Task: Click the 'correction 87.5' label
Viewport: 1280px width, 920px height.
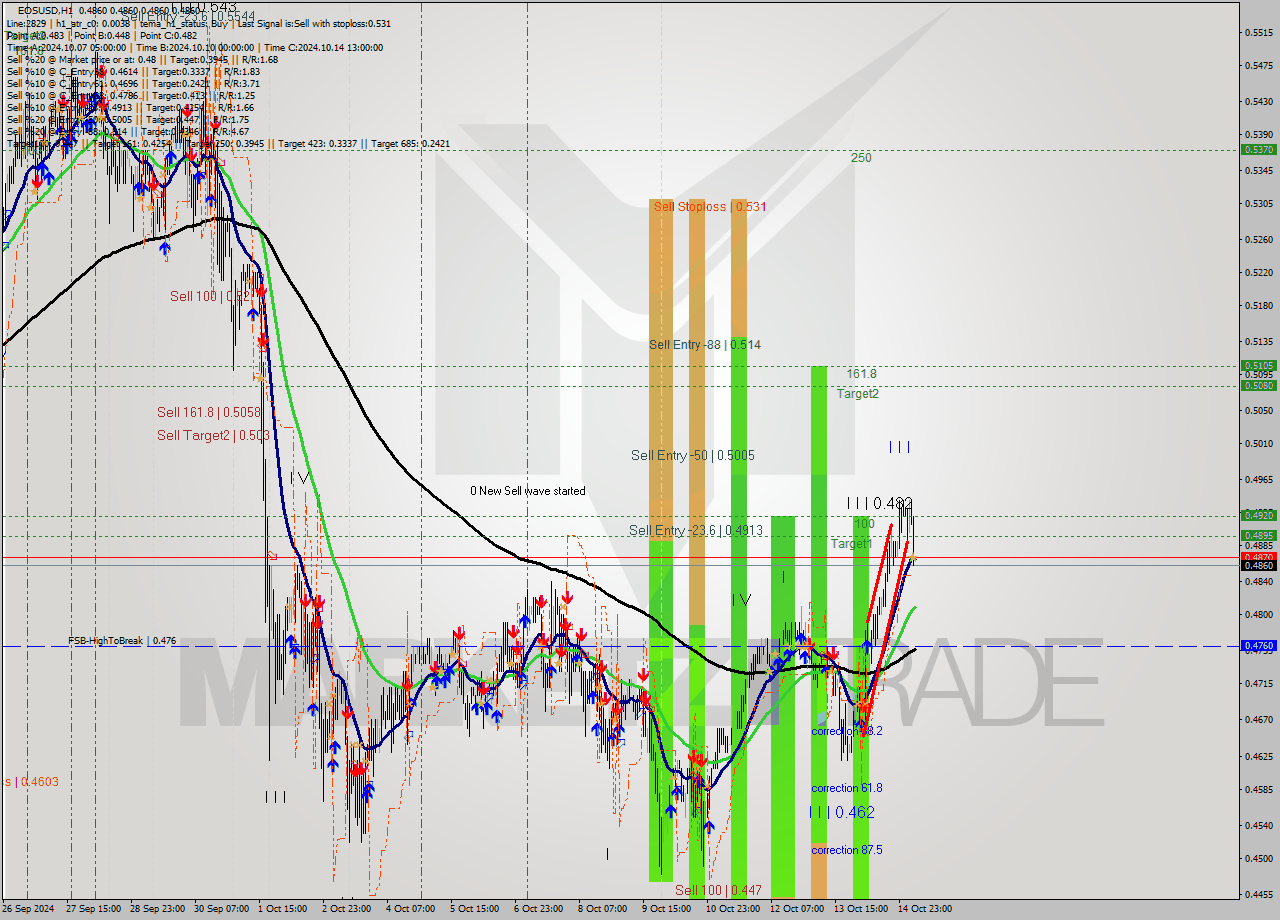Action: tap(847, 850)
